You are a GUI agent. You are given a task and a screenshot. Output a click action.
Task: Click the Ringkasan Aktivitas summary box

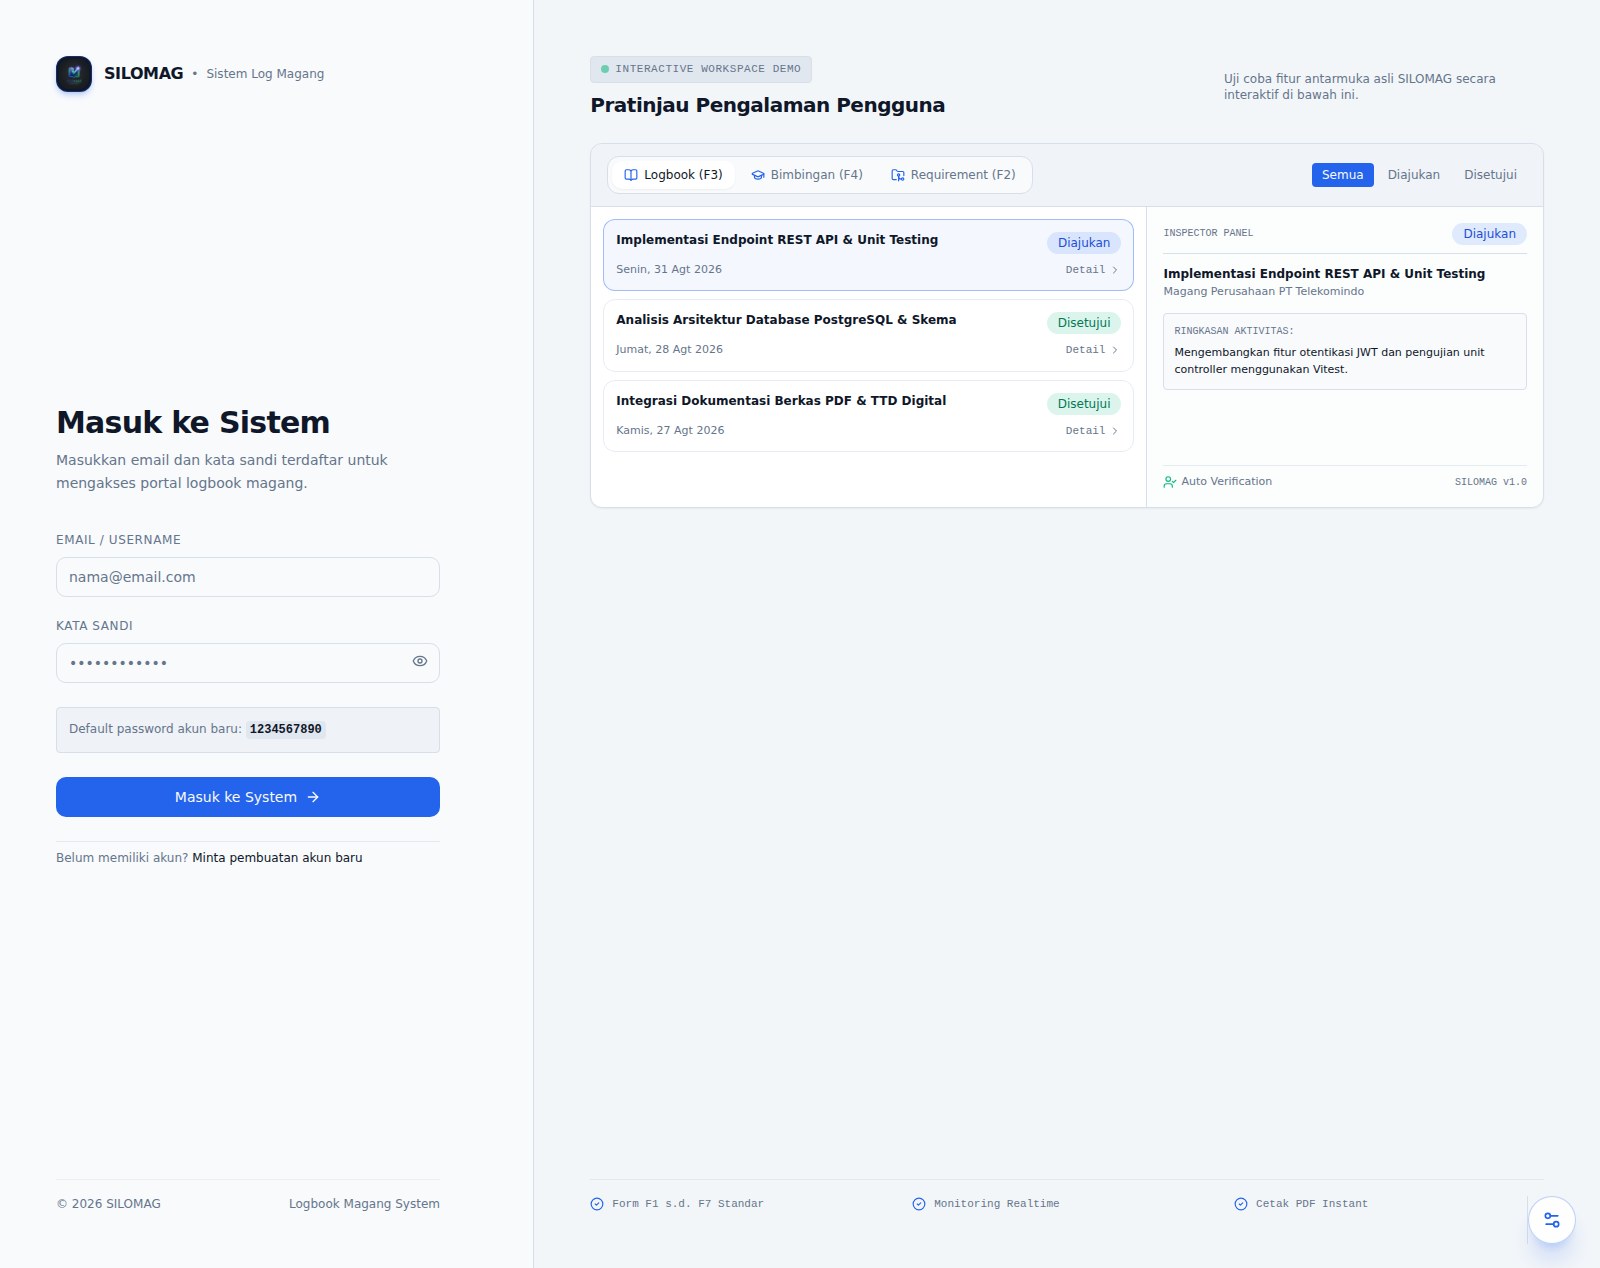click(1345, 351)
